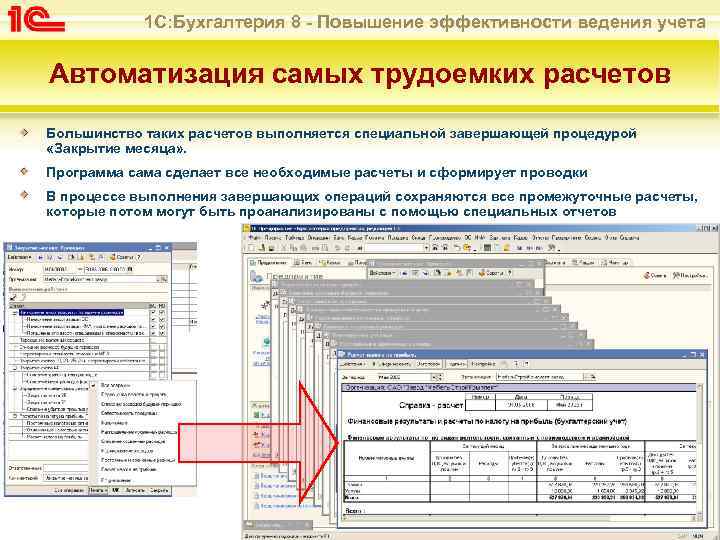Viewport: 720px width, 540px height.
Task: Open the search combo box in main toolbar
Action: (x=398, y=248)
